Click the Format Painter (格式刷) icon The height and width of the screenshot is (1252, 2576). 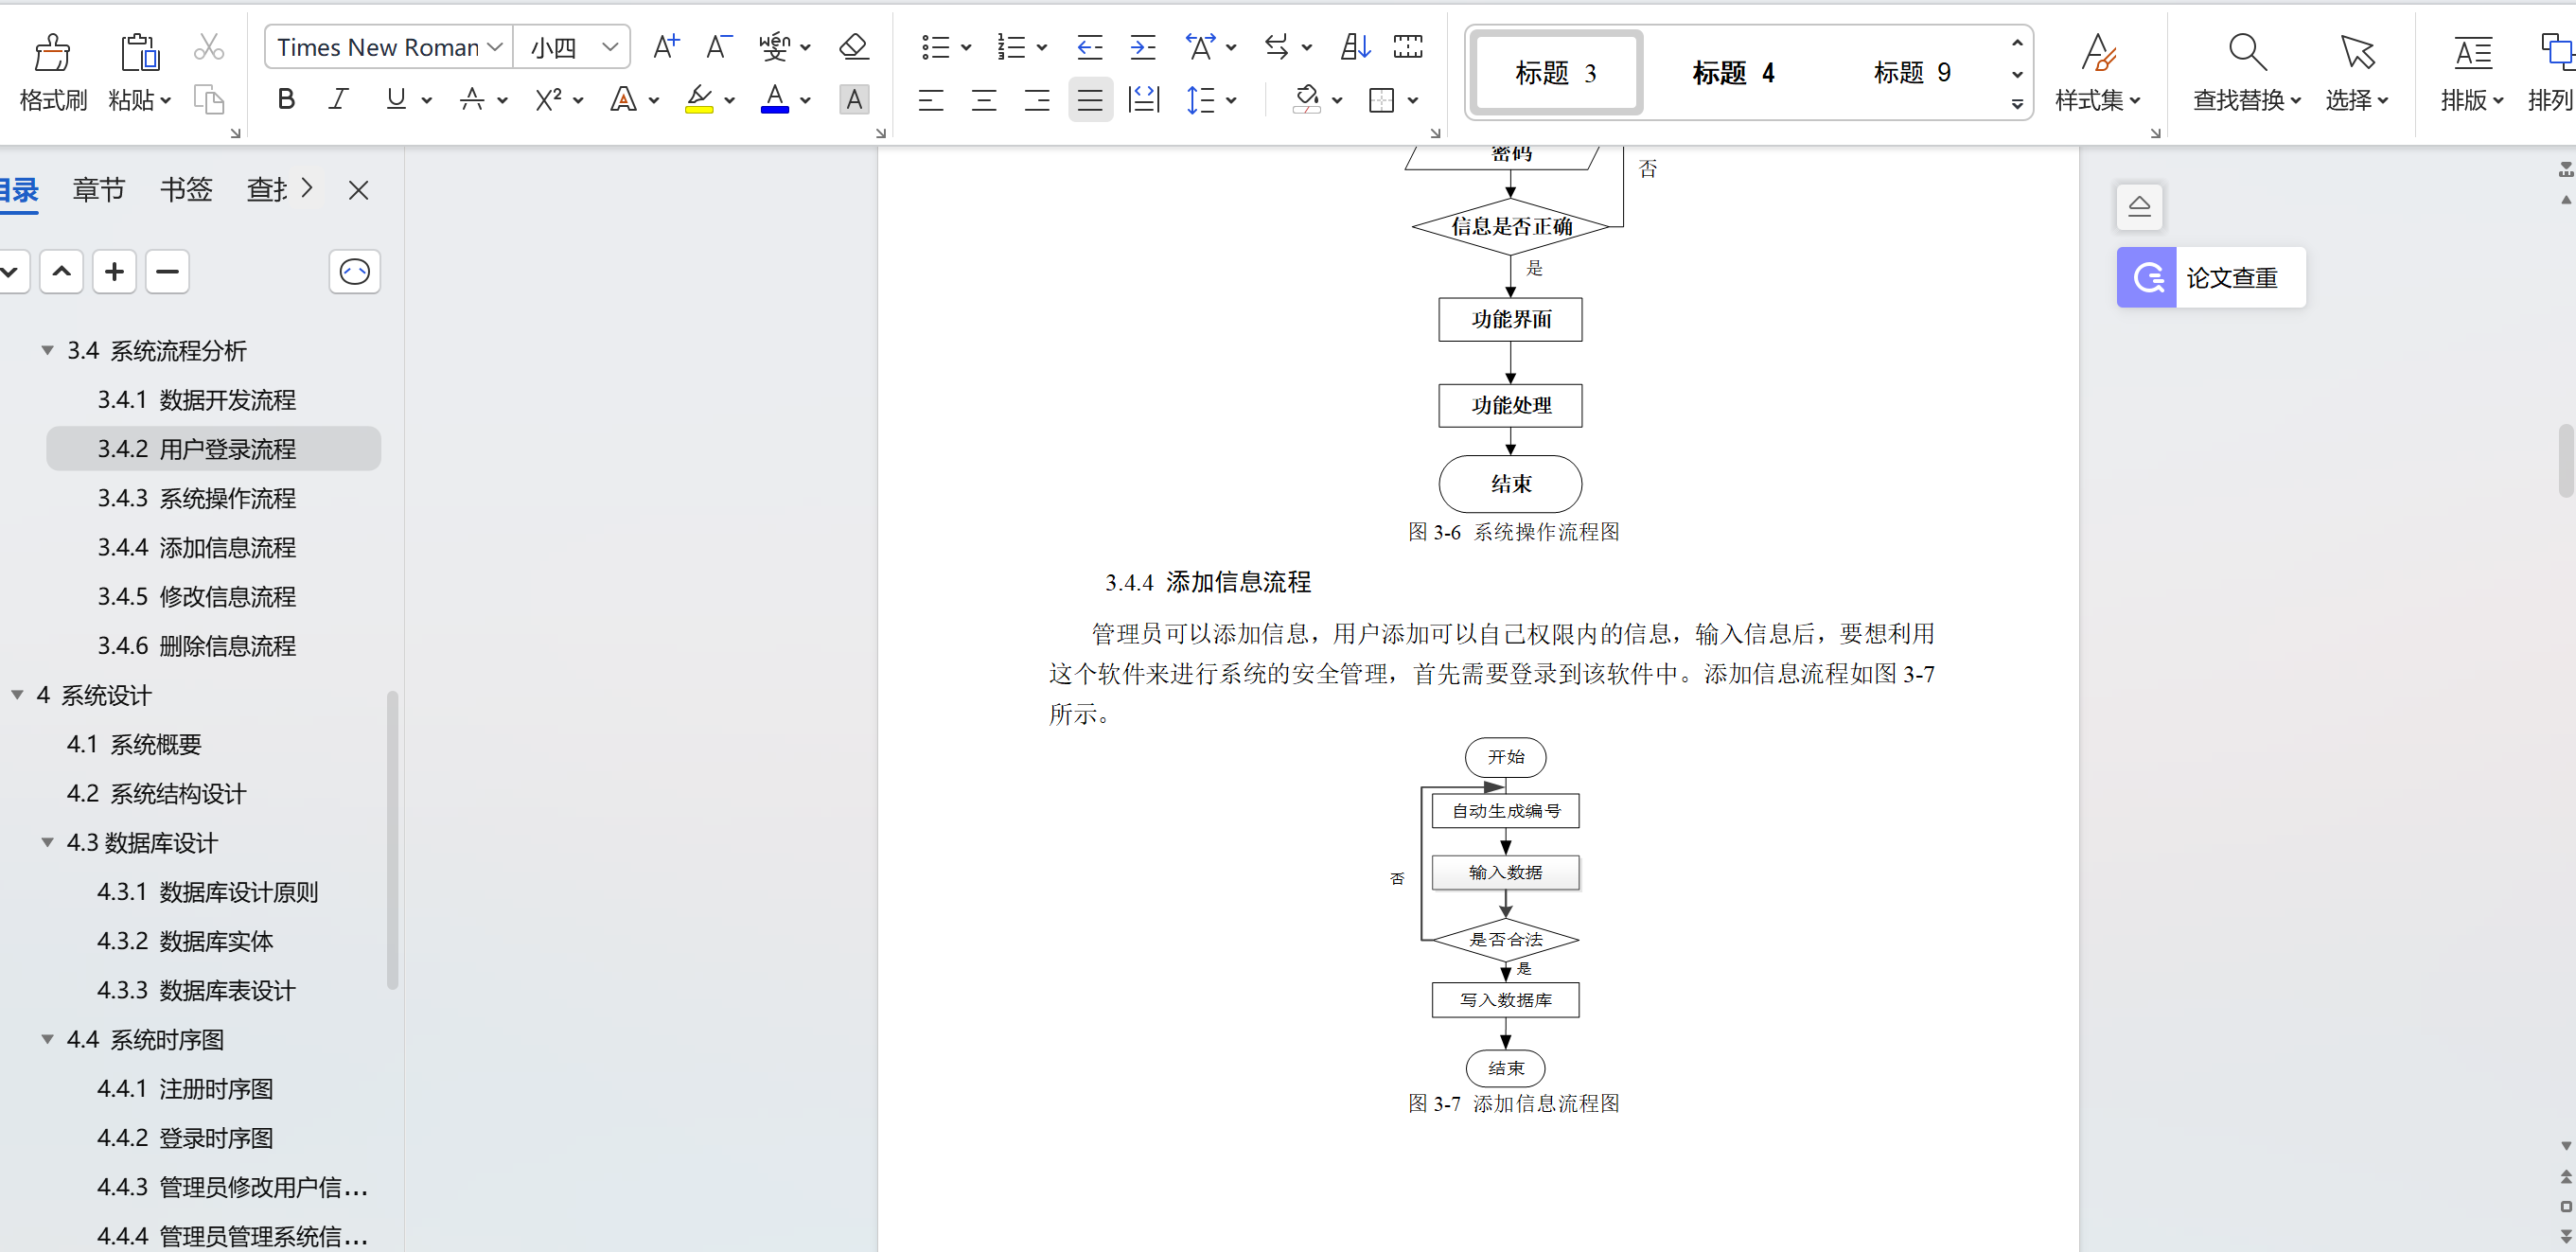[52, 52]
